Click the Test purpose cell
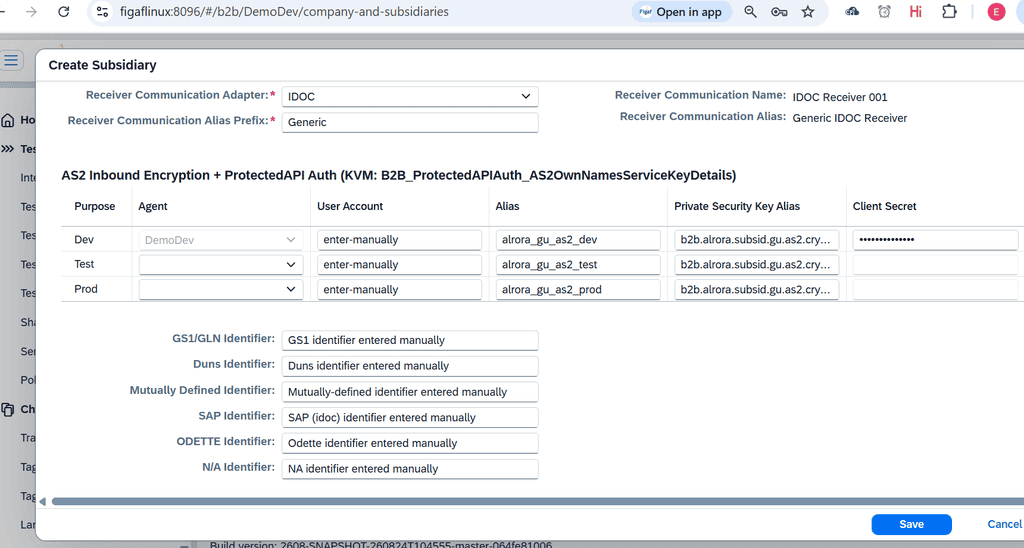The width and height of the screenshot is (1024, 548). (x=84, y=265)
